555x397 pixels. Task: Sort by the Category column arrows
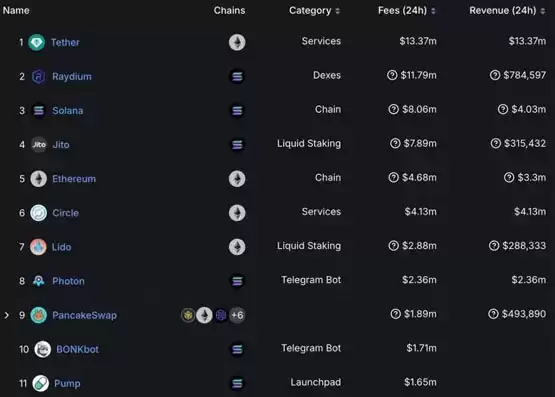point(338,11)
